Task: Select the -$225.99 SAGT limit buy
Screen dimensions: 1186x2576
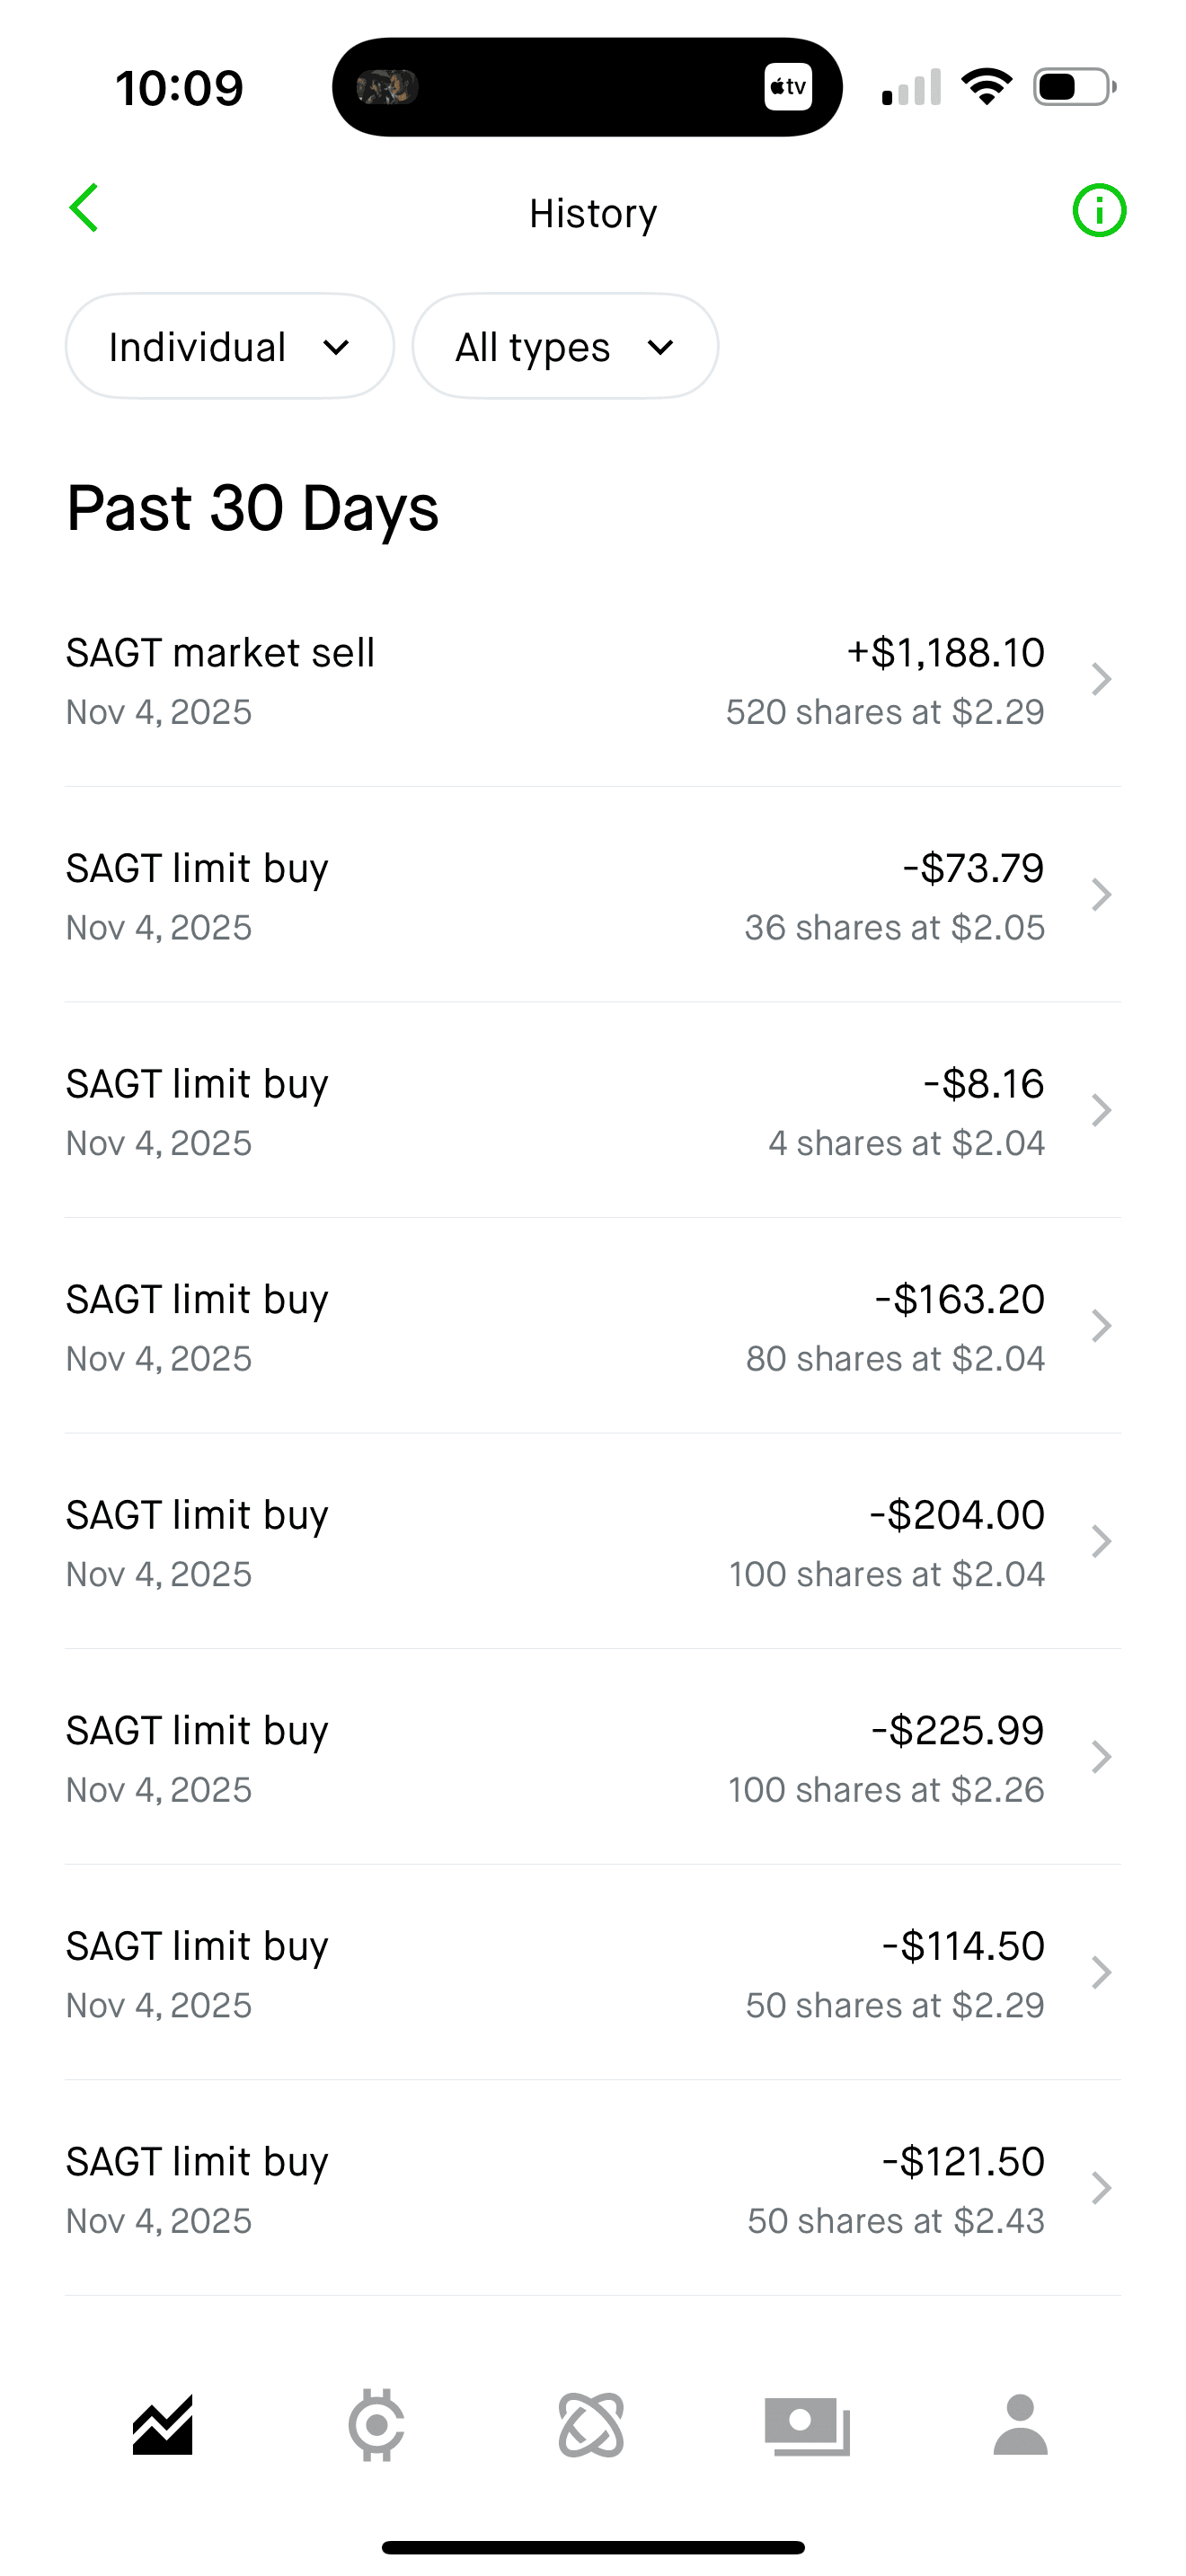Action: tap(592, 1758)
